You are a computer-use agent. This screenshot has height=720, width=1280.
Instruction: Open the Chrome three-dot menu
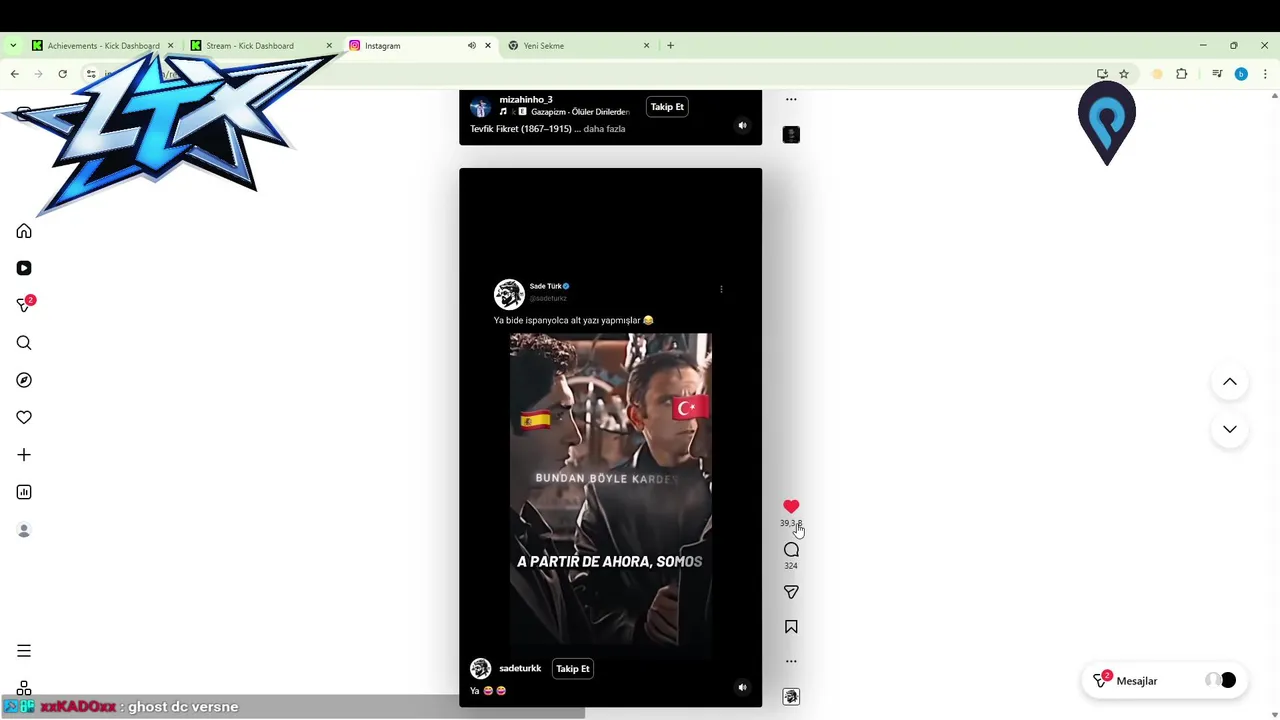pos(1265,74)
